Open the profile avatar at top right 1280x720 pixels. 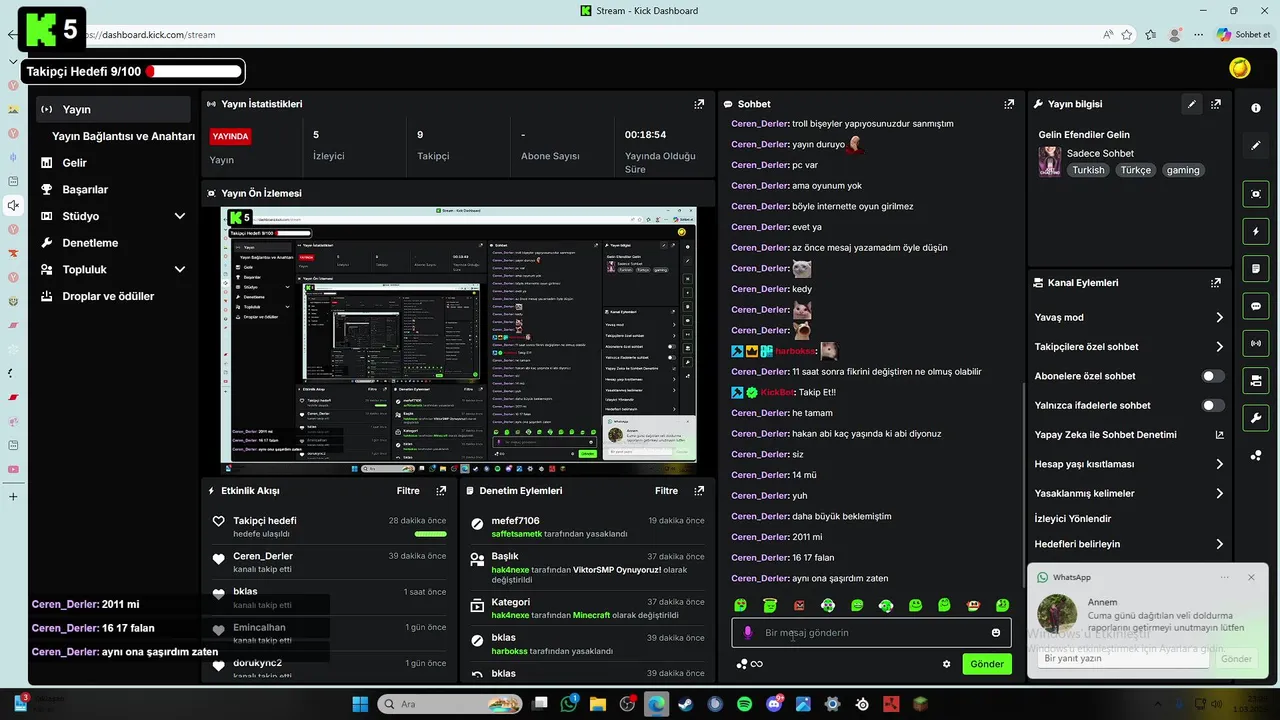(1240, 68)
